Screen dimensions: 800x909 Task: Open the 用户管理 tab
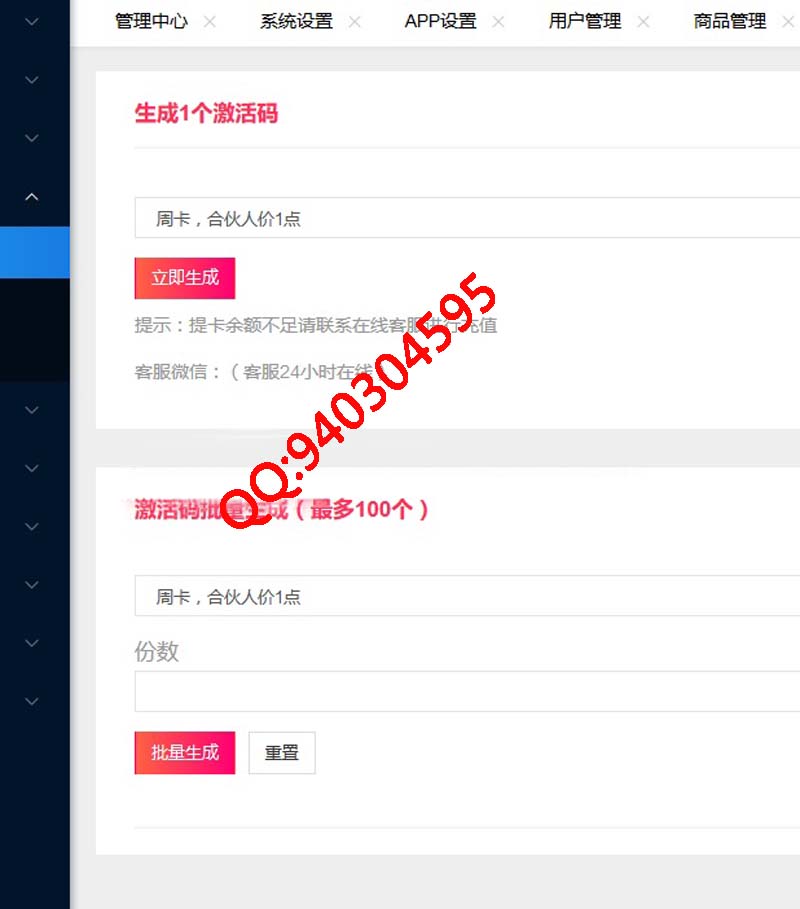point(585,21)
